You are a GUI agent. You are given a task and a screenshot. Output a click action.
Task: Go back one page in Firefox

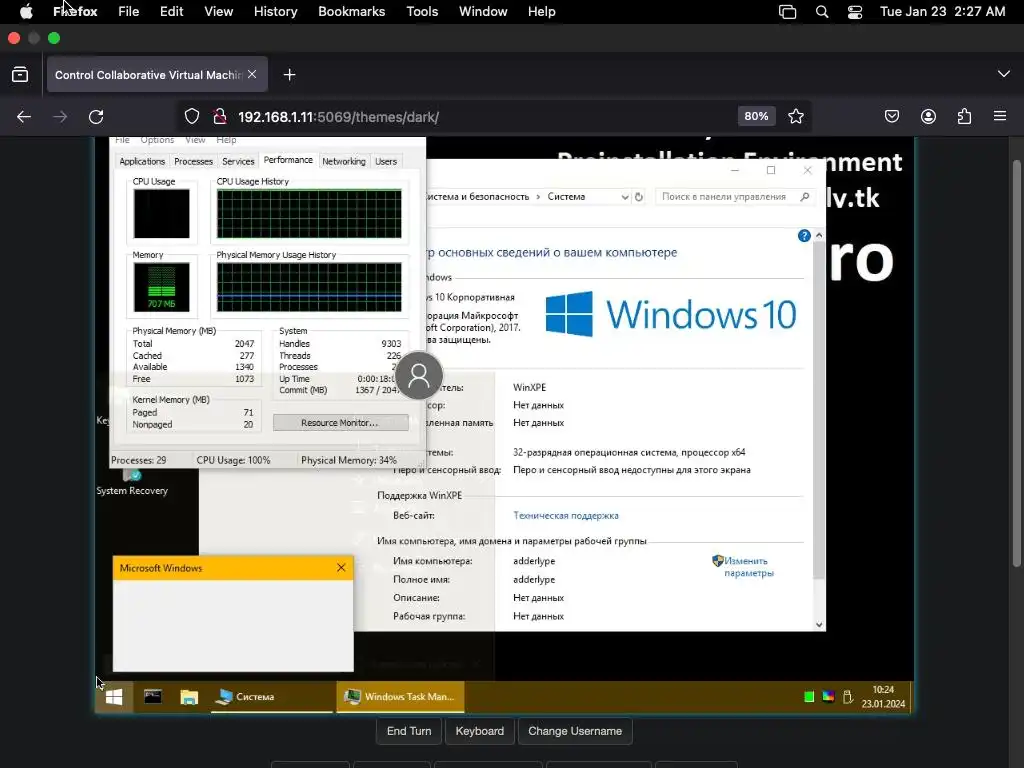pos(24,117)
